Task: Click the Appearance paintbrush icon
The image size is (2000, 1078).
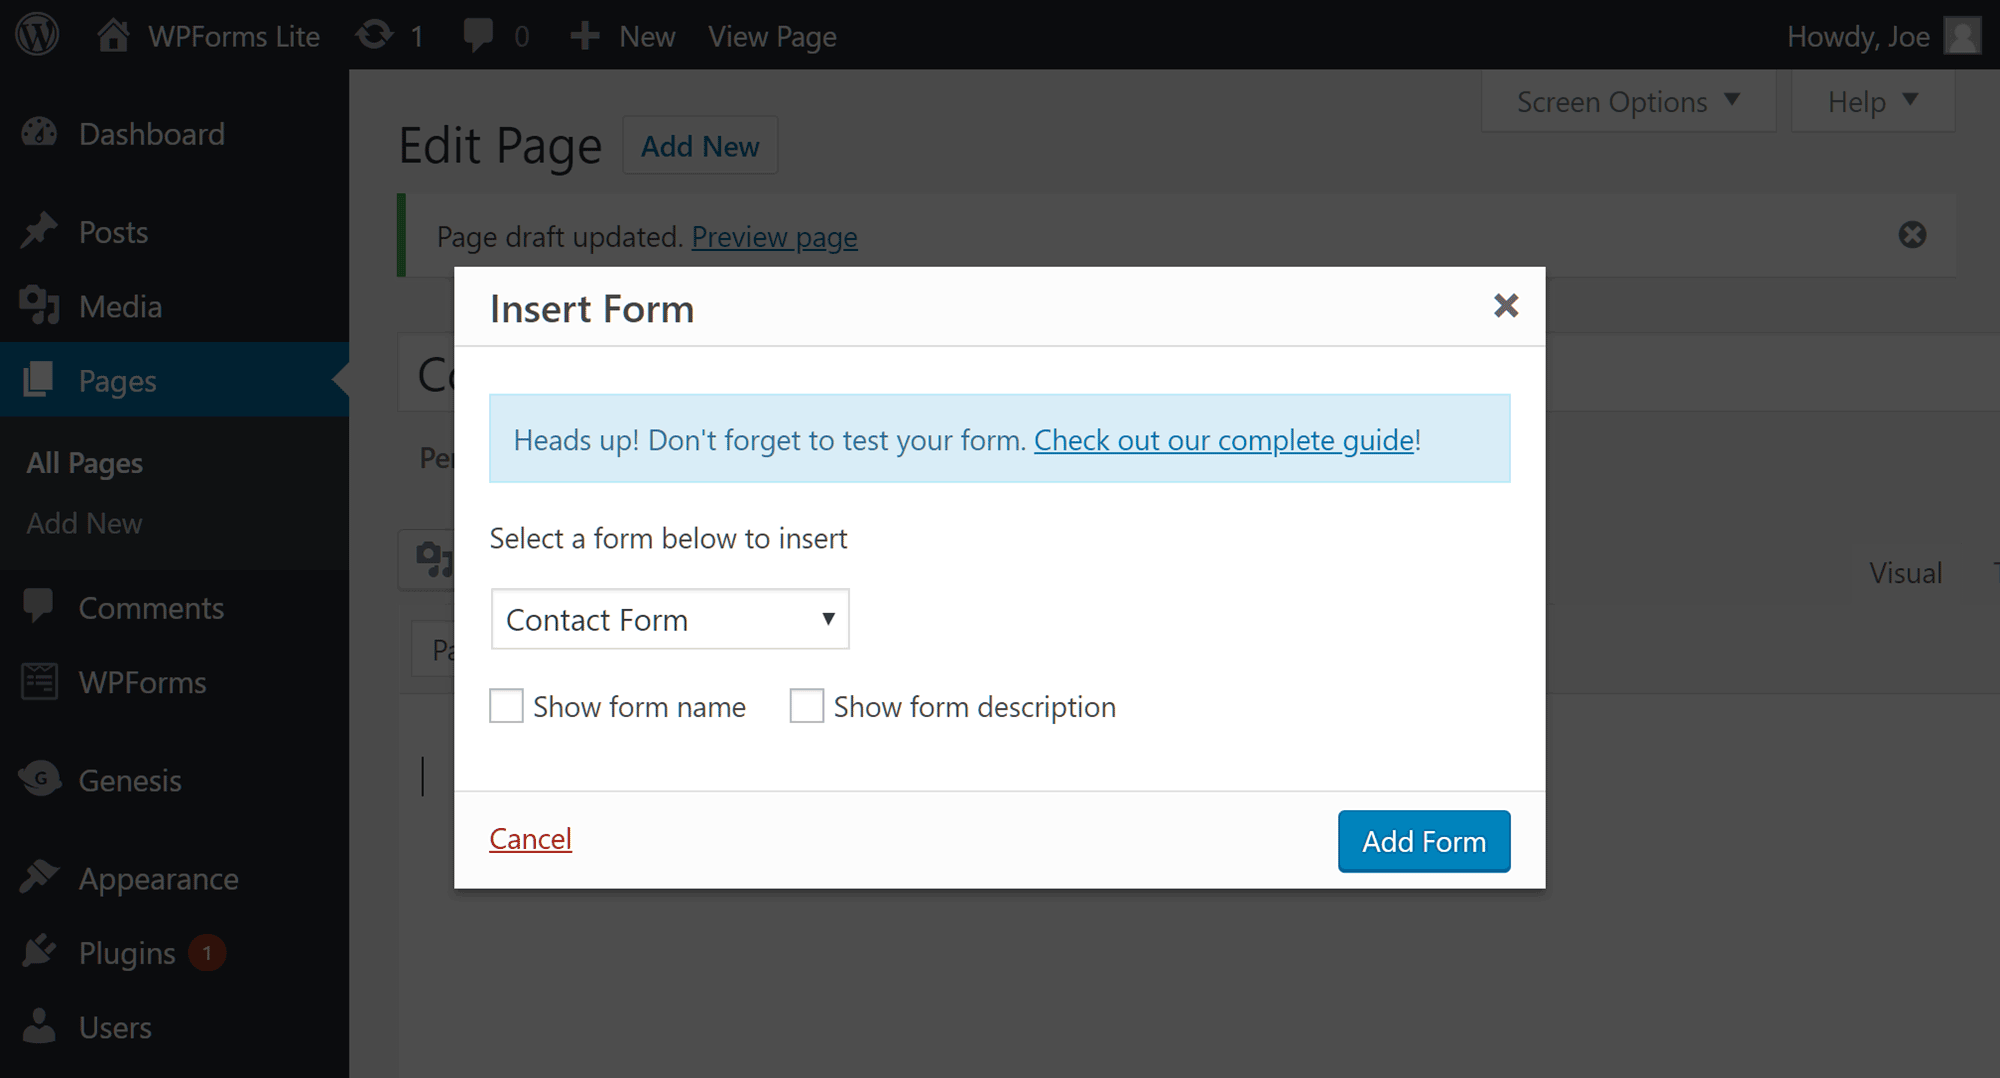Action: point(39,877)
